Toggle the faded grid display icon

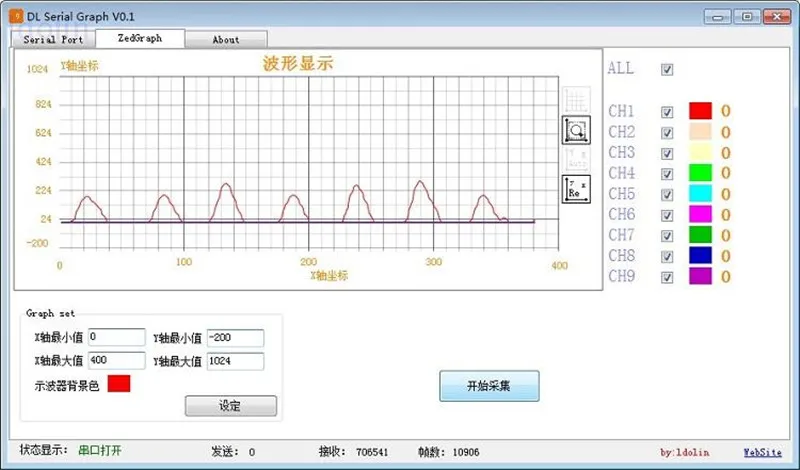point(576,100)
